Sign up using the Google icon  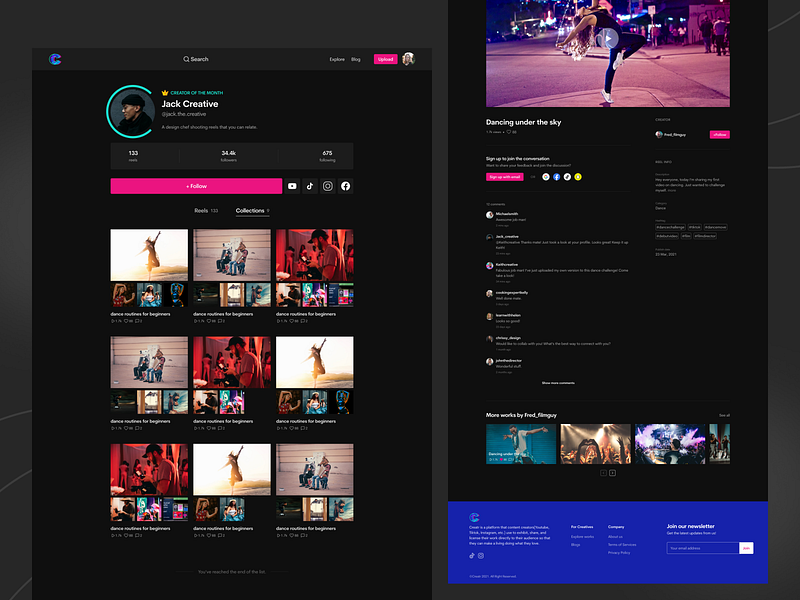click(546, 177)
